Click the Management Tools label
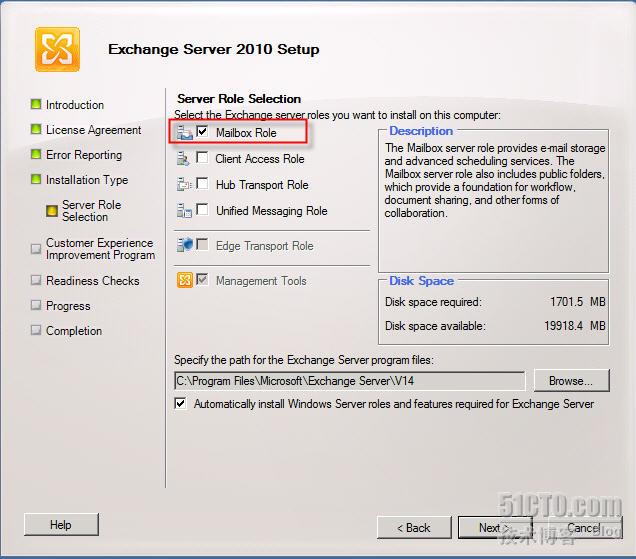 (x=261, y=281)
